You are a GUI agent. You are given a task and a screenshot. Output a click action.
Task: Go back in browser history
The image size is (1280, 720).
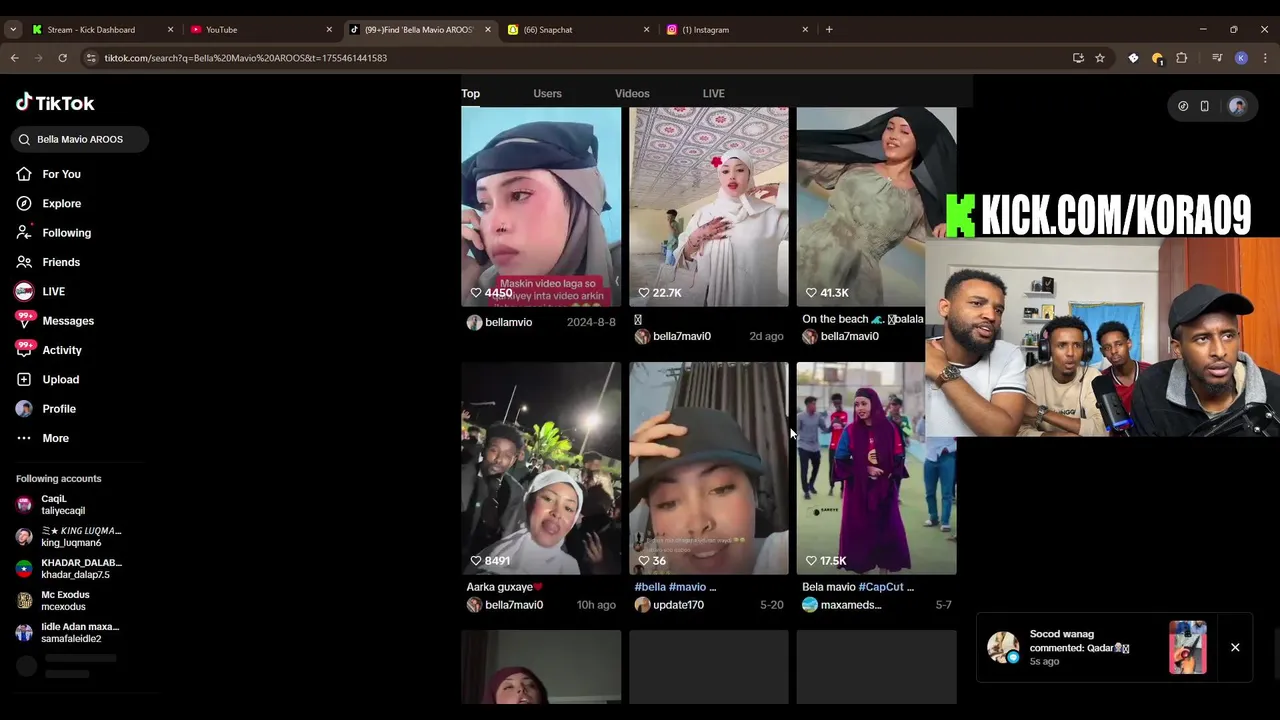click(x=15, y=58)
